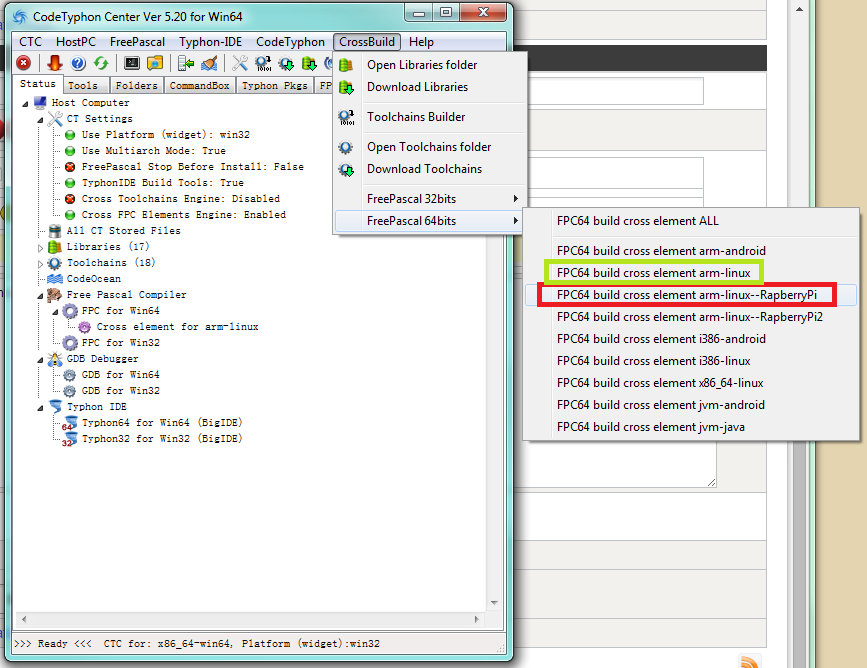Open help via blue question mark icon
This screenshot has width=867, height=668.
point(78,63)
